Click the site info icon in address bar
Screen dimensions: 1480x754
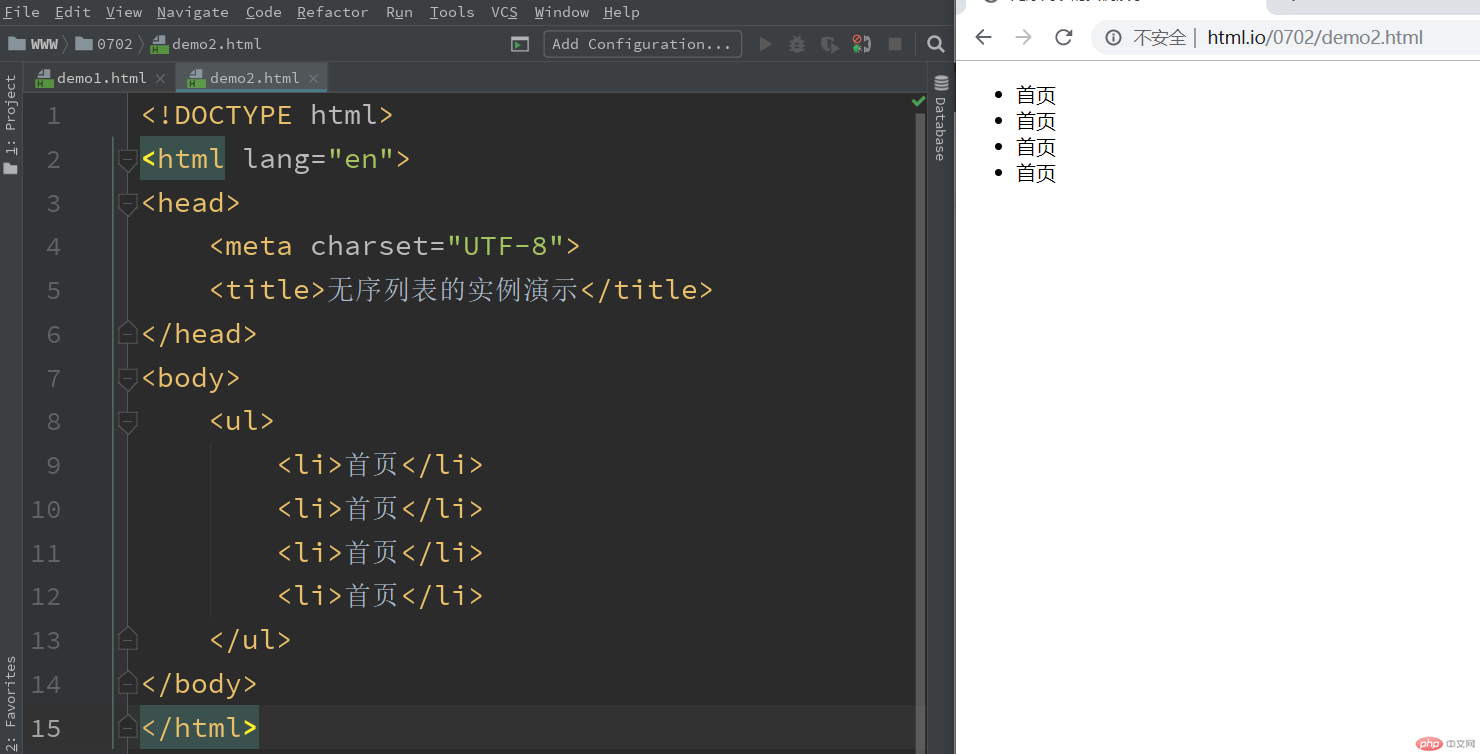(1113, 38)
